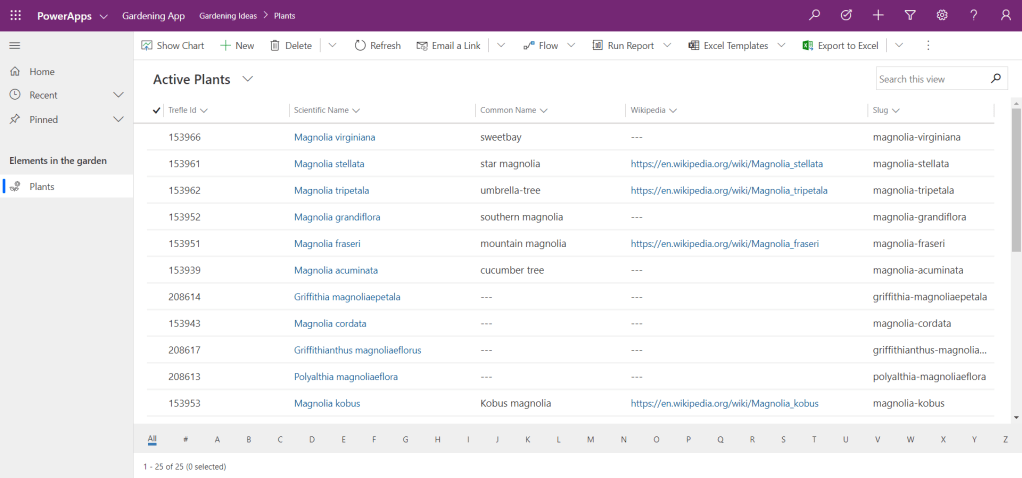Open advanced find filter icon
The width and height of the screenshot is (1022, 478).
[910, 15]
